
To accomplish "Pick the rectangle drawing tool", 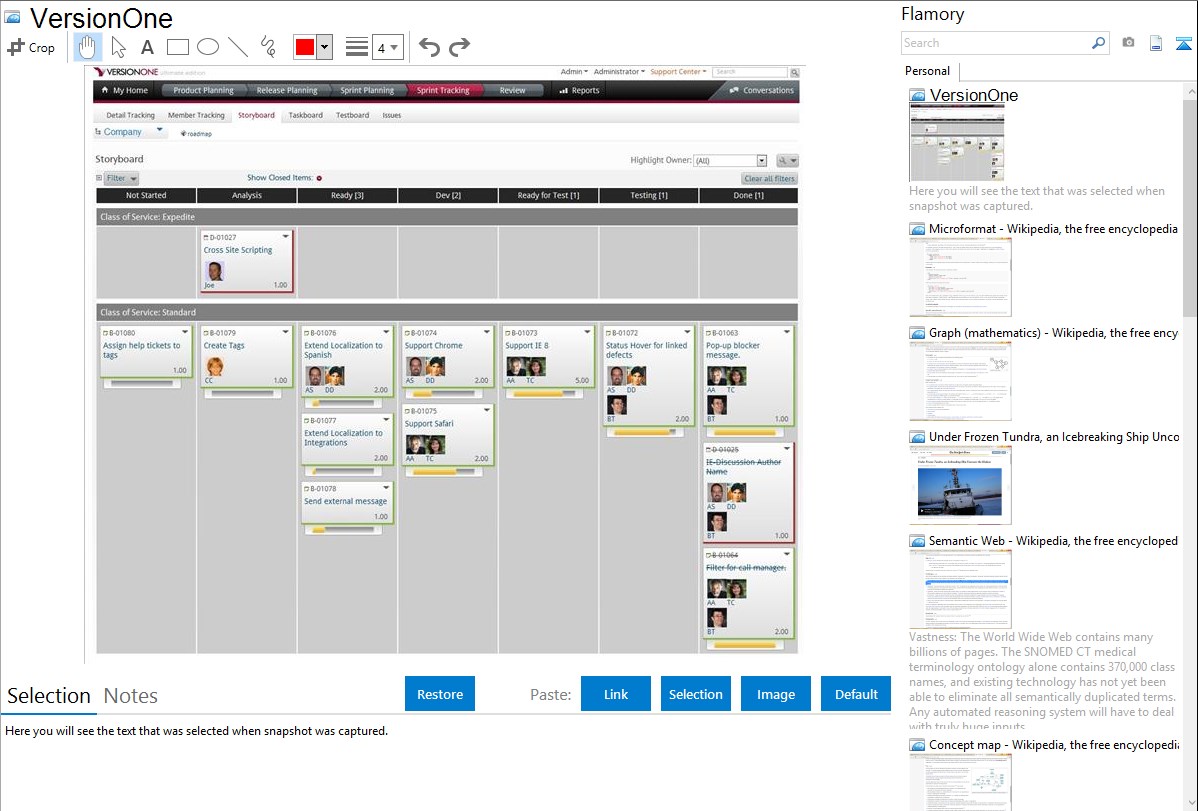I will pyautogui.click(x=177, y=47).
